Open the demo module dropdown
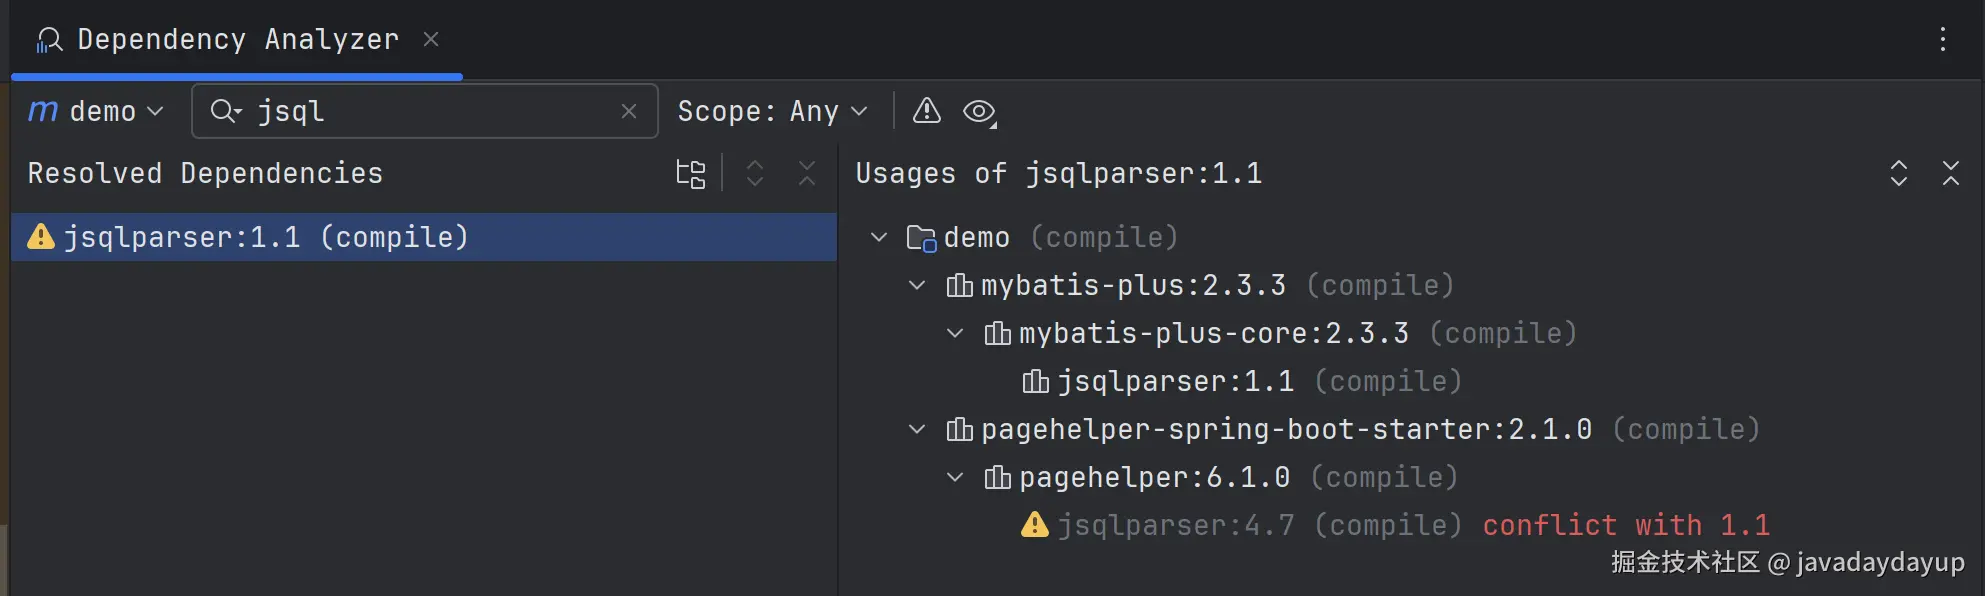 tap(96, 111)
